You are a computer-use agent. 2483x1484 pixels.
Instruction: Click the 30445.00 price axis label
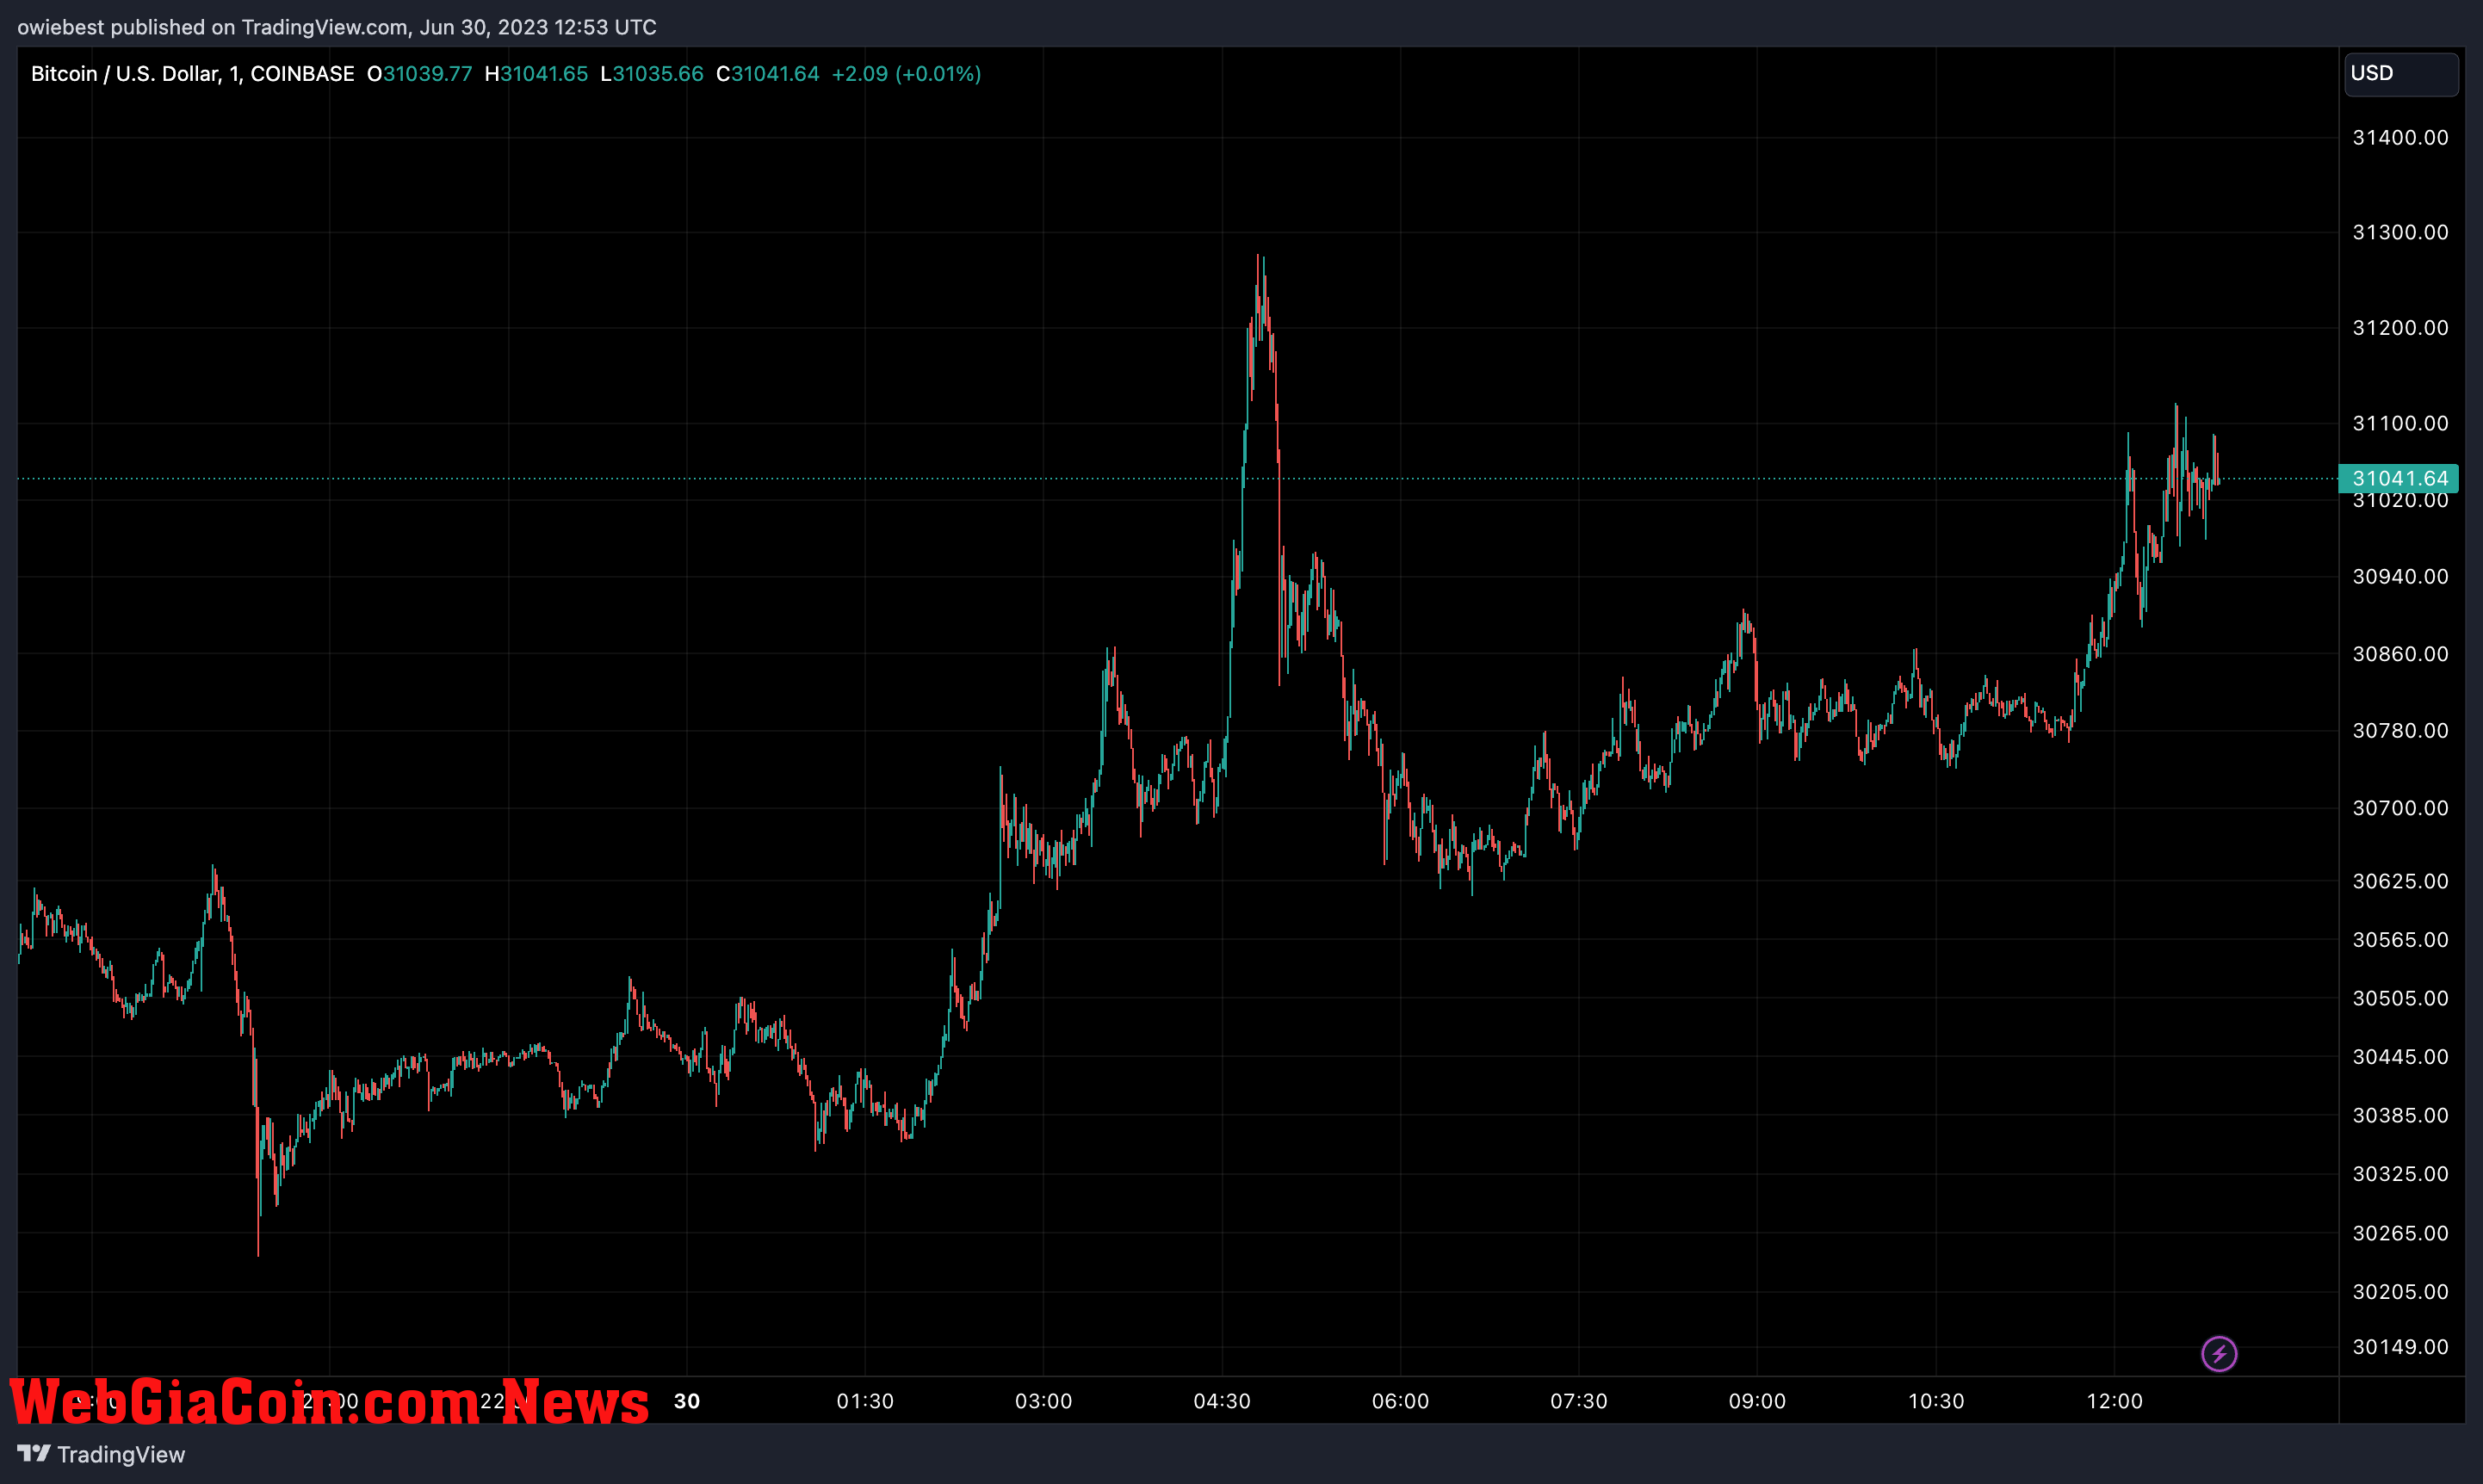(2400, 1057)
